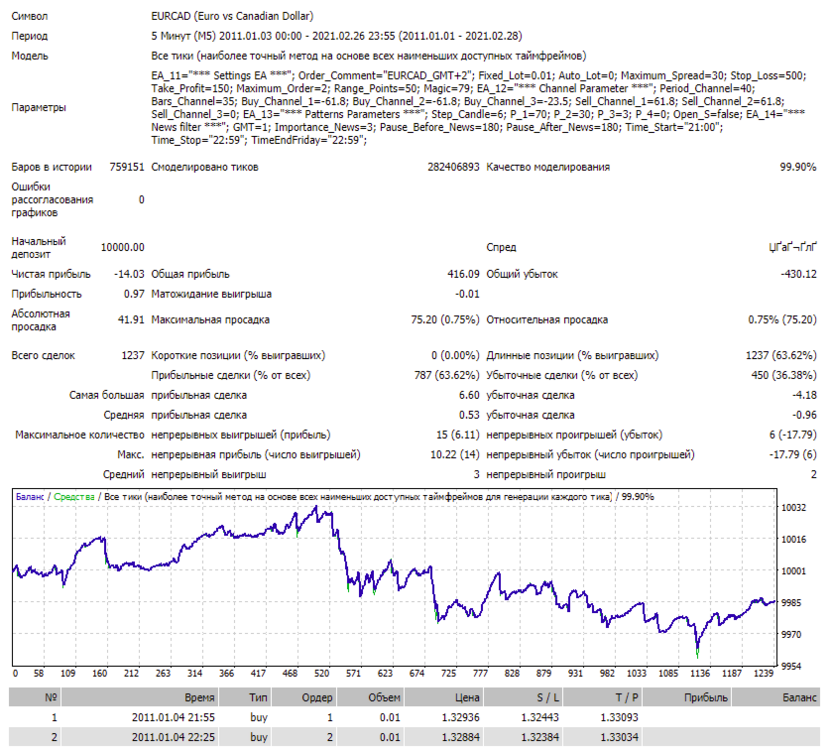
Task: Click the maximal drawdown value '75.20 (0.75%)'
Action: (x=445, y=320)
